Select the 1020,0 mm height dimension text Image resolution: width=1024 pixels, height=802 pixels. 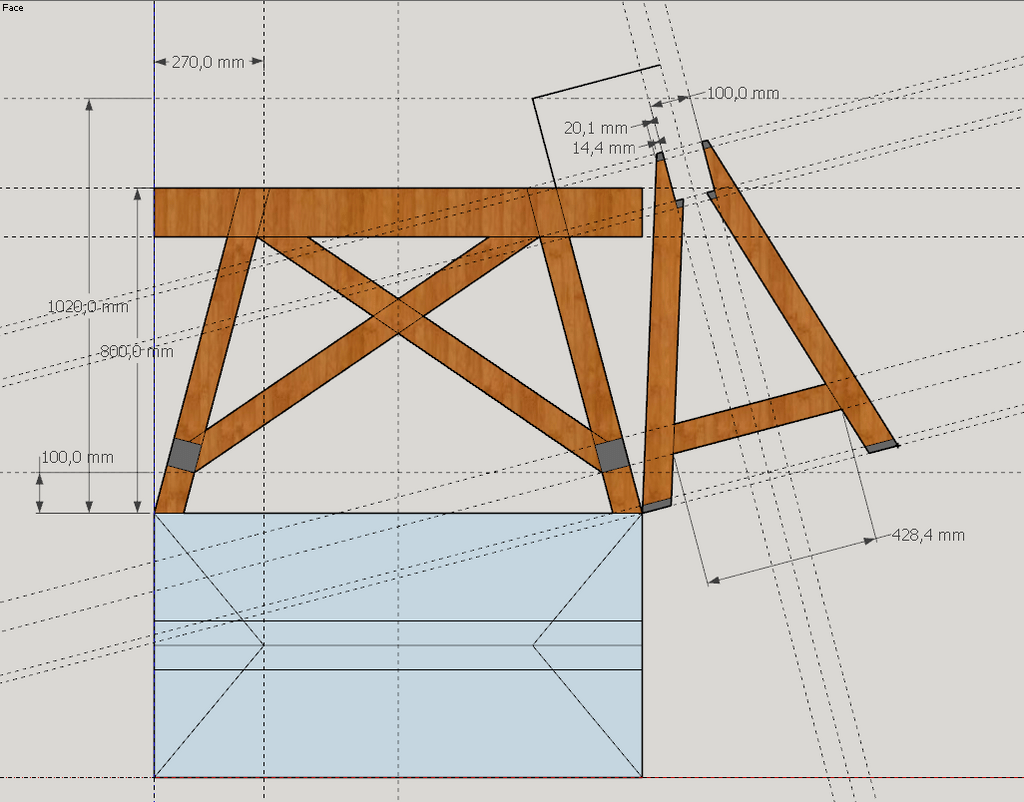88,307
